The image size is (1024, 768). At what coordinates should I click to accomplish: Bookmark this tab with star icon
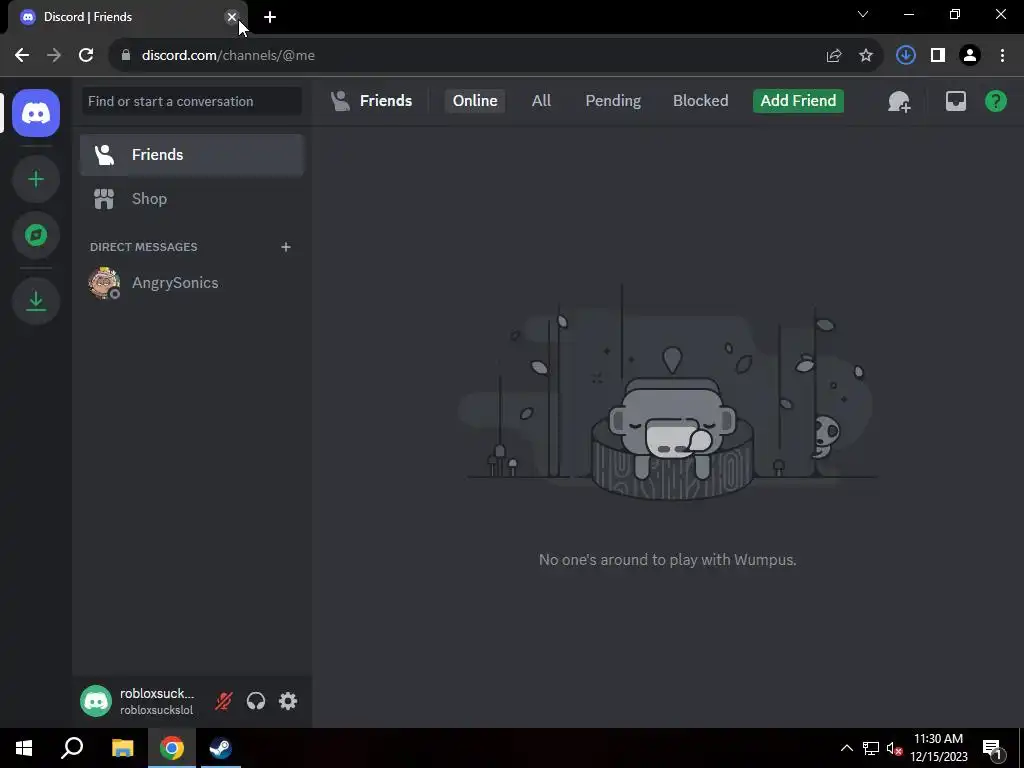(866, 56)
